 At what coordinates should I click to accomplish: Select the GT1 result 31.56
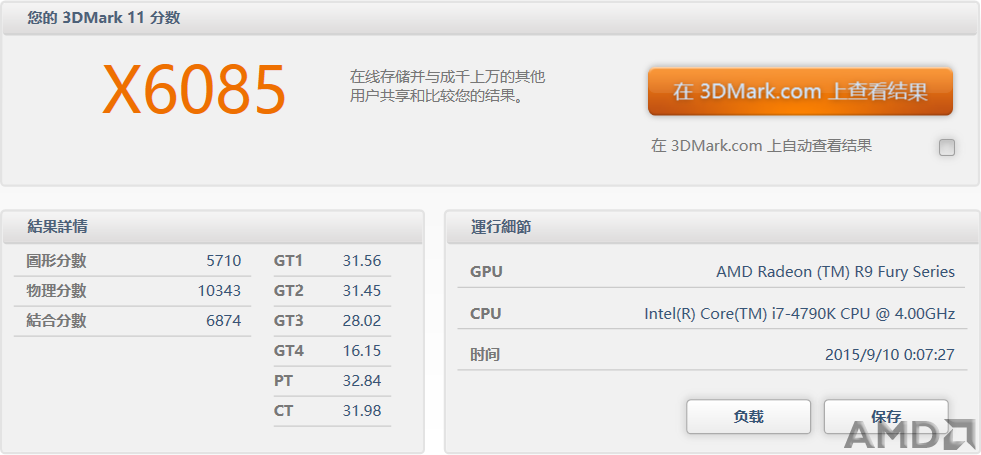click(x=362, y=261)
